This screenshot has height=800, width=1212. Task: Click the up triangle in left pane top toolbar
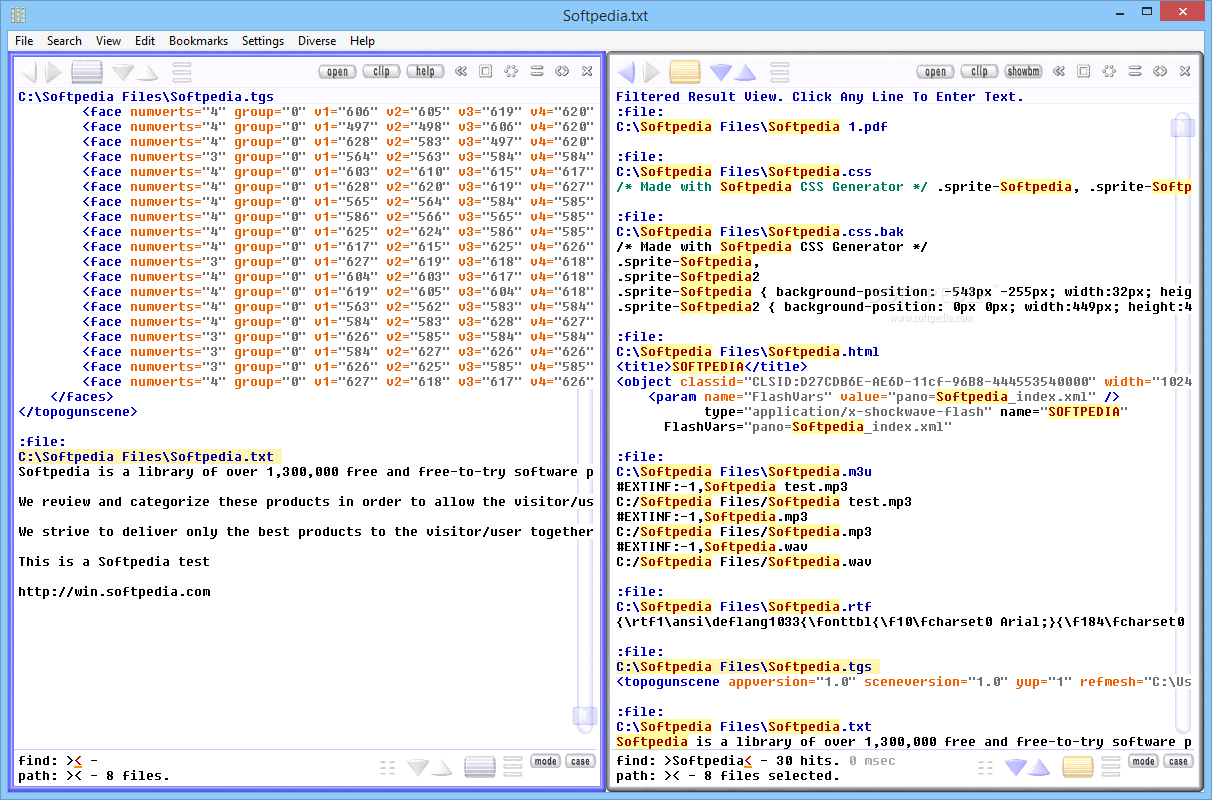click(x=147, y=72)
